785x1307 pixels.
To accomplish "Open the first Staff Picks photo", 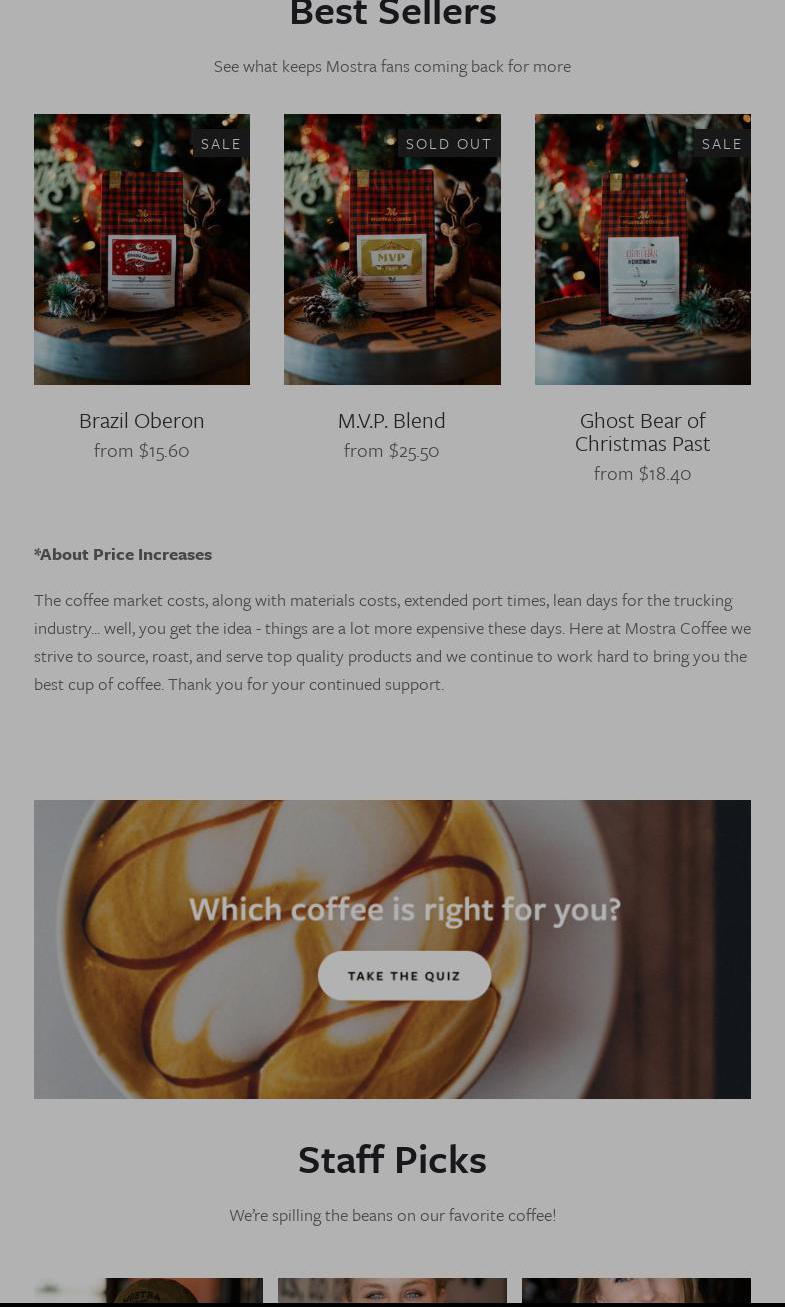I will [x=149, y=1290].
